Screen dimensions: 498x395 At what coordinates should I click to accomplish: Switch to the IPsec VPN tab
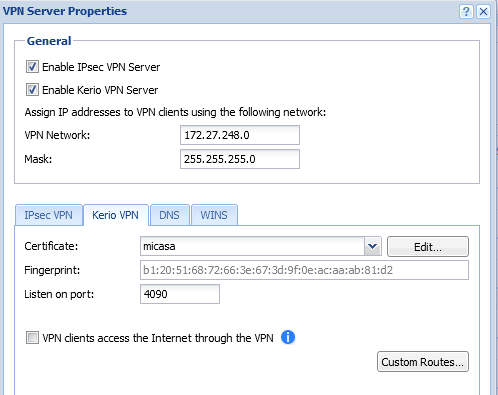point(49,215)
